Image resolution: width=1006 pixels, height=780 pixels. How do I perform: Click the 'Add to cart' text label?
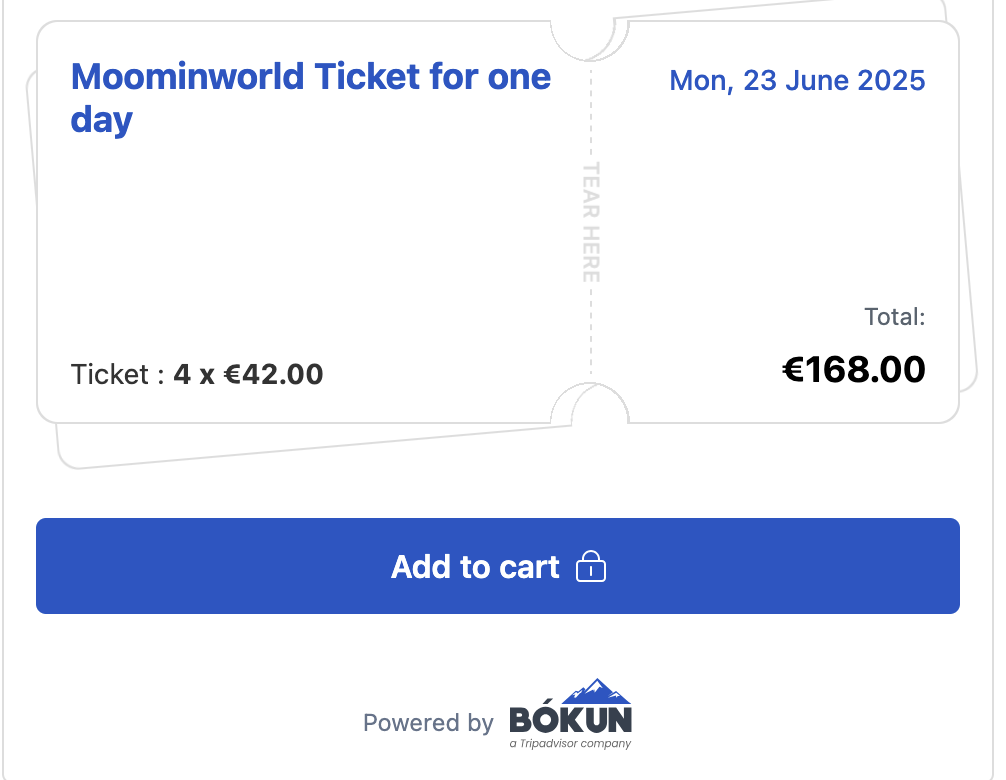click(475, 567)
